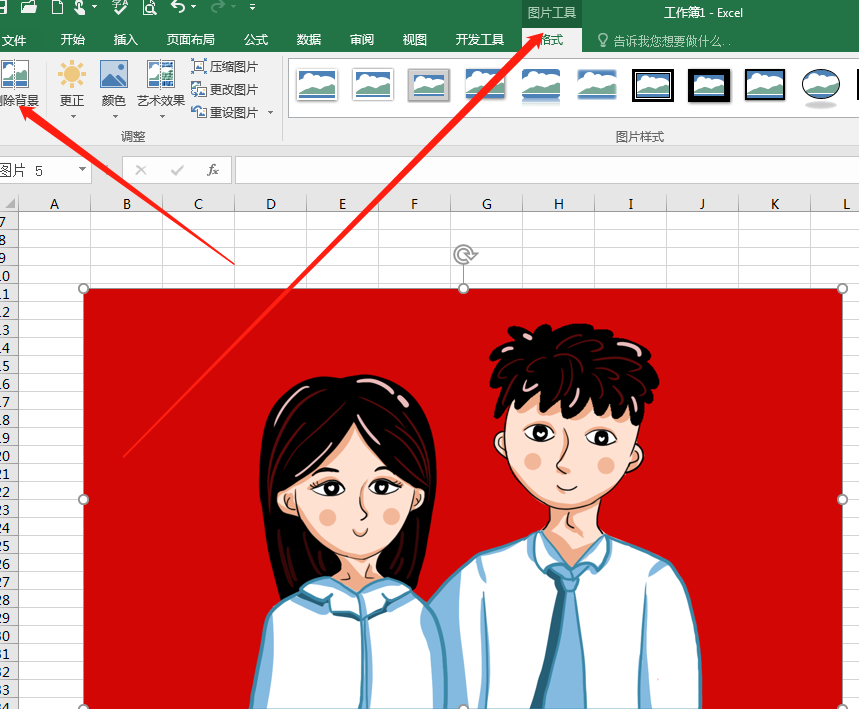
Task: Switch to the 审阅 (Review) tab
Action: coord(362,39)
